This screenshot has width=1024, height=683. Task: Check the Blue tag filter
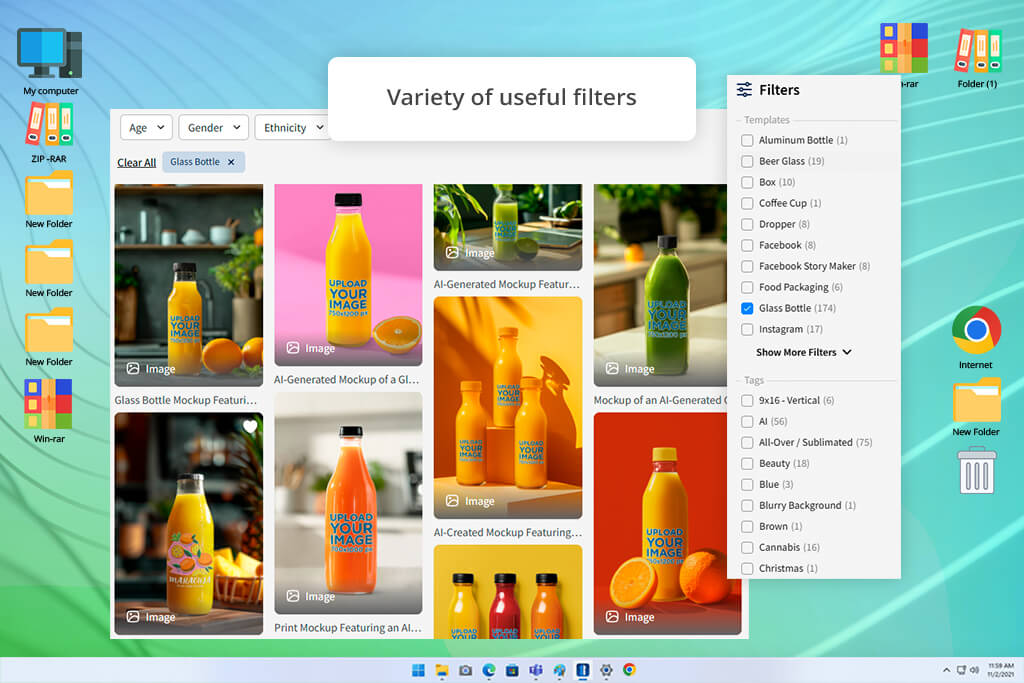click(x=747, y=484)
